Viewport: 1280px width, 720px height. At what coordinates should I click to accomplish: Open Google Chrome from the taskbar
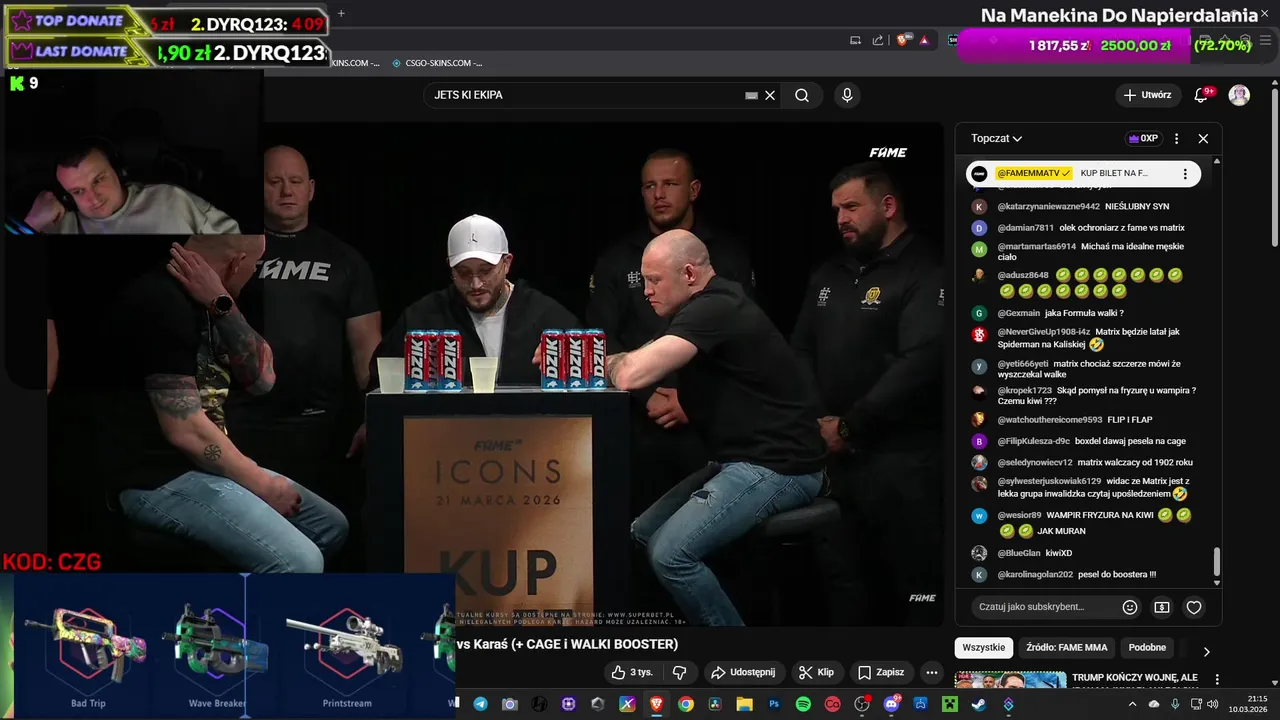click(685, 704)
